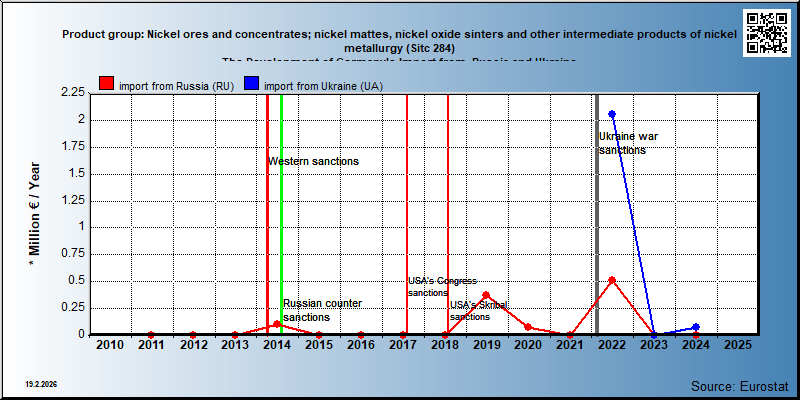
Task: Click the 'USA's Congress sanctions' annotation
Action: point(442,287)
